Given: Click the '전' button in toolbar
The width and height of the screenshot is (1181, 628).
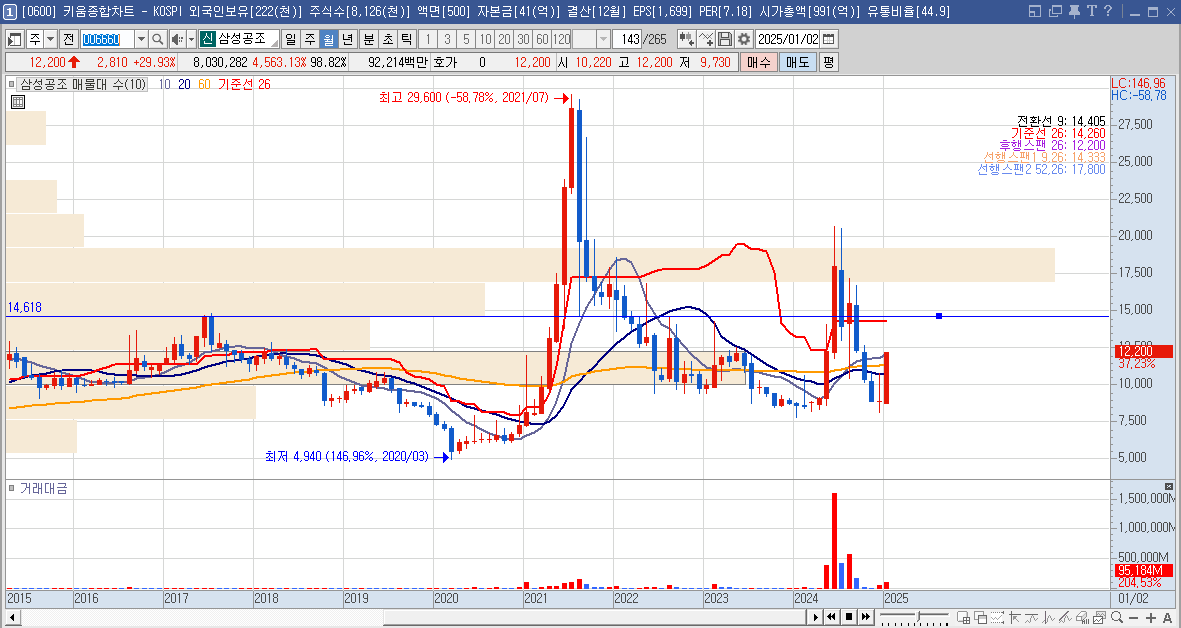Looking at the screenshot, I should click(68, 39).
